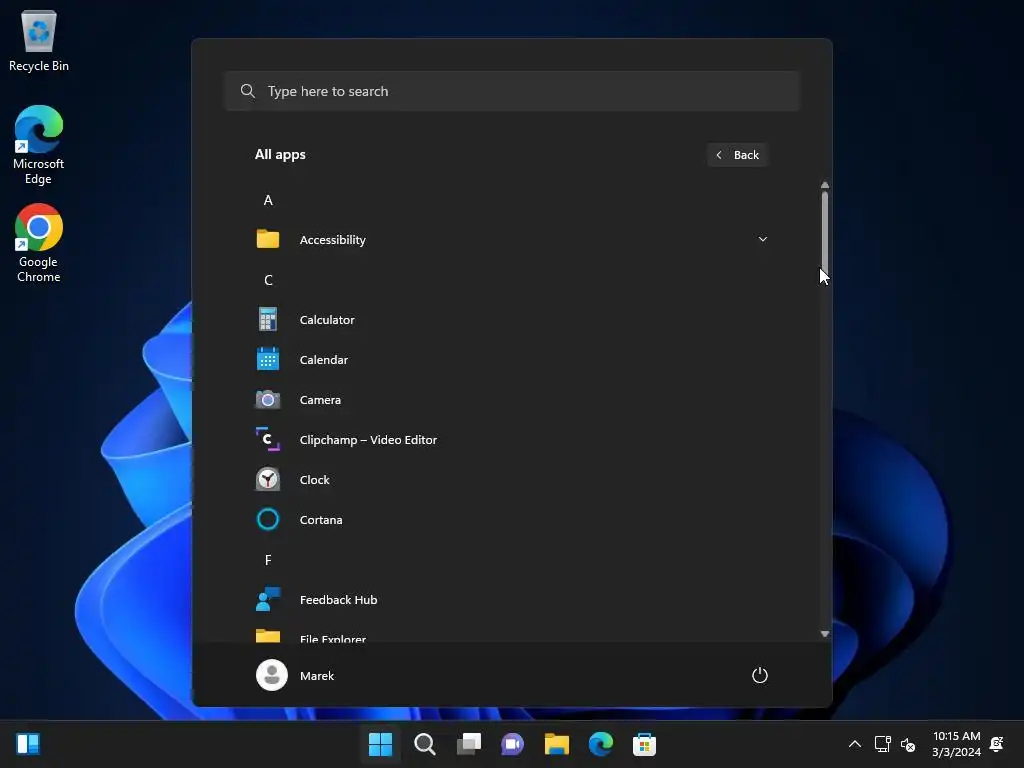The height and width of the screenshot is (768, 1024).
Task: Open the notification bell icon
Action: [997, 743]
